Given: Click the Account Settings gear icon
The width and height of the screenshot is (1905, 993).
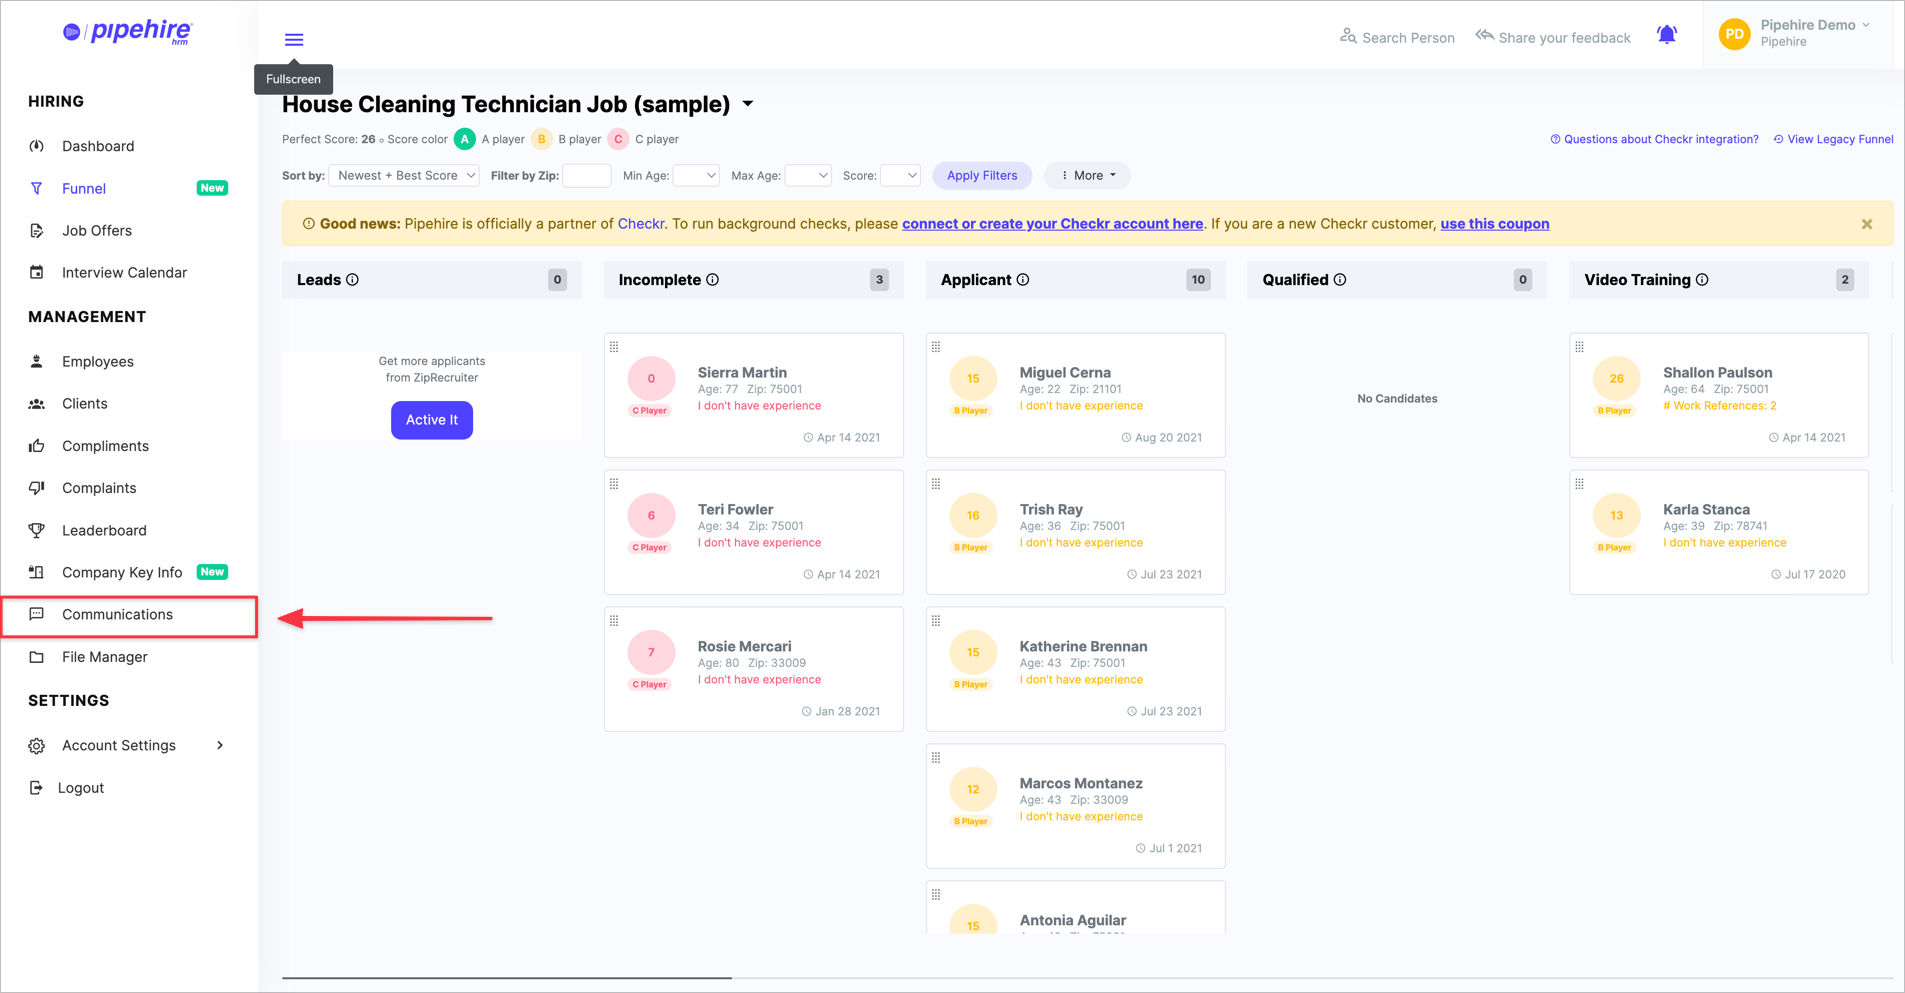Looking at the screenshot, I should coord(37,746).
